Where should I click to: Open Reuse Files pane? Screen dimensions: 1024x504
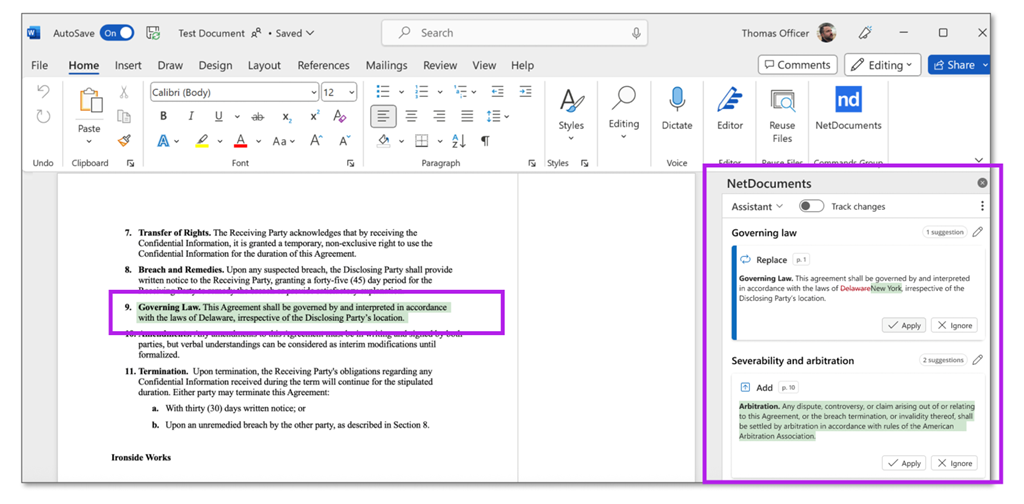point(782,116)
